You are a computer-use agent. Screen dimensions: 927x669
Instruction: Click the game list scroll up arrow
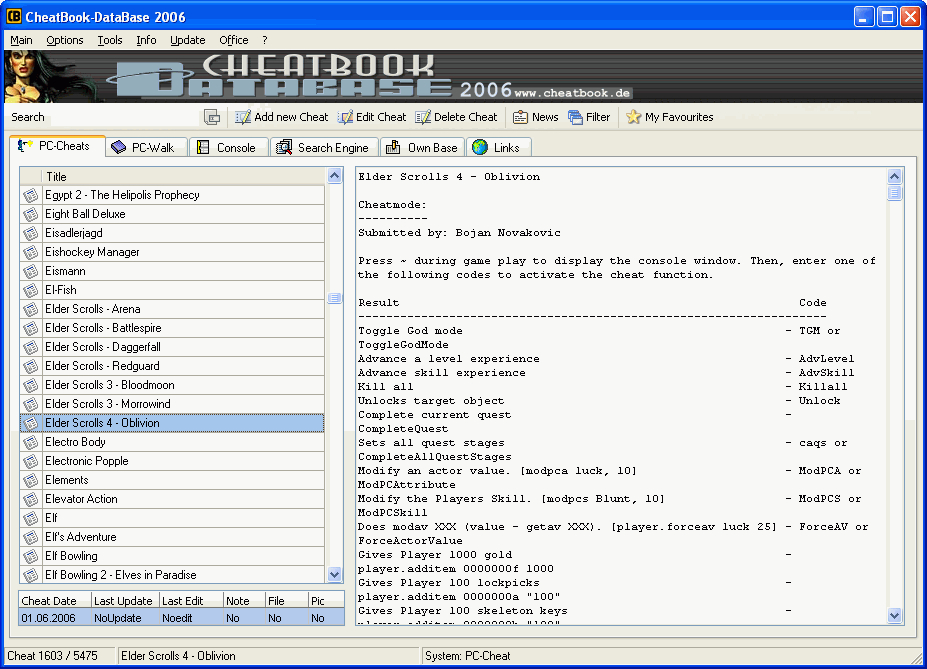click(x=335, y=176)
